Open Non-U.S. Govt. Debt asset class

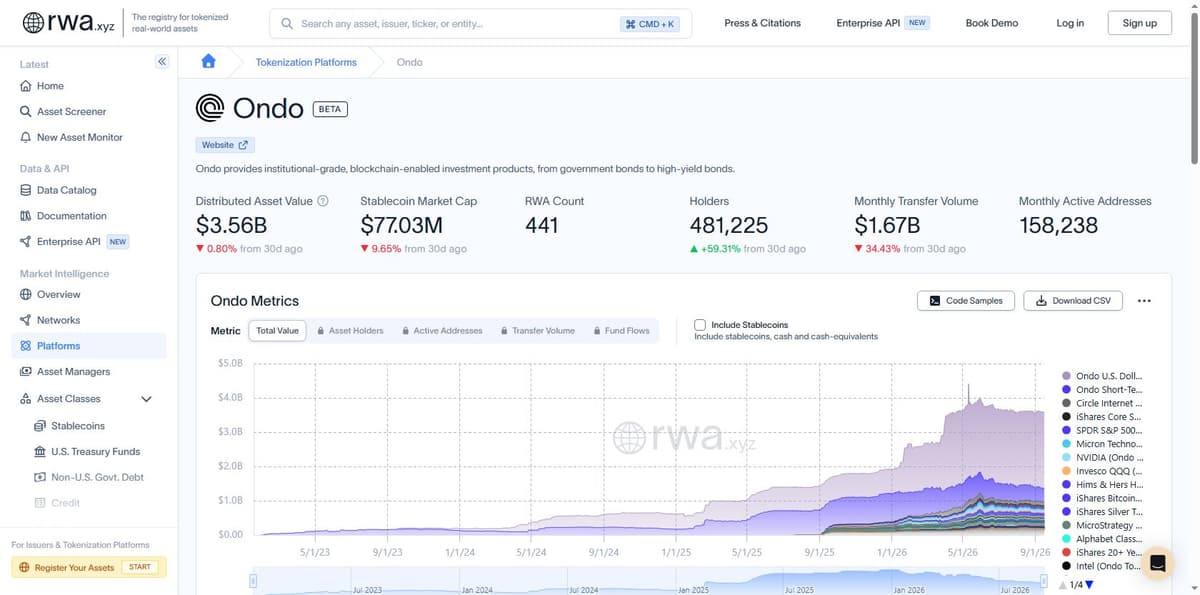pyautogui.click(x=89, y=477)
